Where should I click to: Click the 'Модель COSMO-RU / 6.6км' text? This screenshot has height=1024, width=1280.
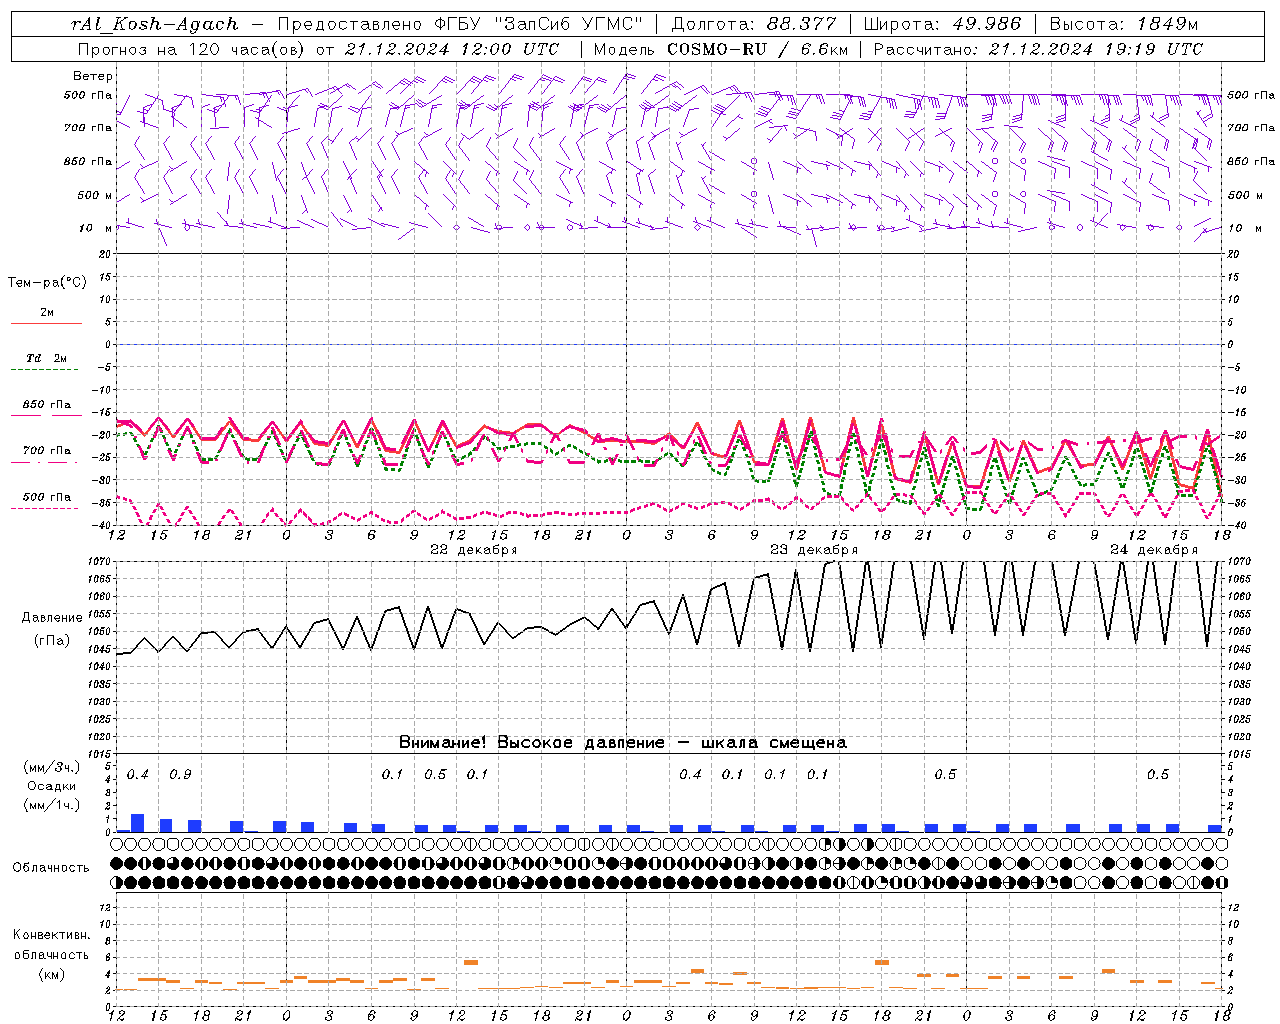[721, 49]
